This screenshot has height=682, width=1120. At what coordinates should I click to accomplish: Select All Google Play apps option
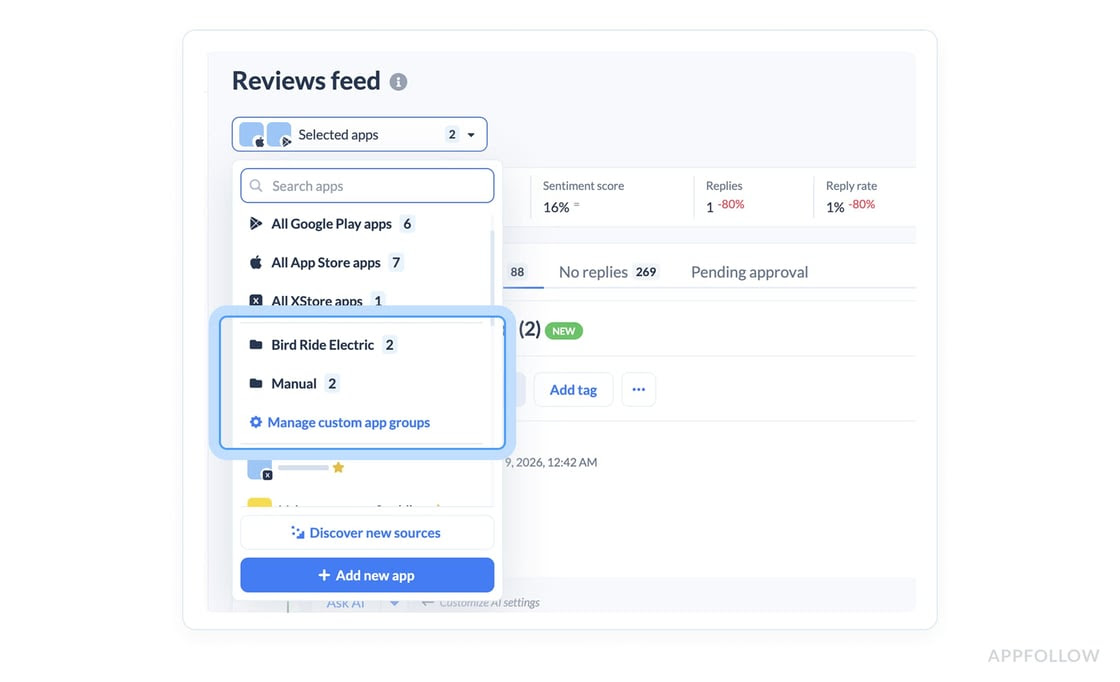click(331, 224)
